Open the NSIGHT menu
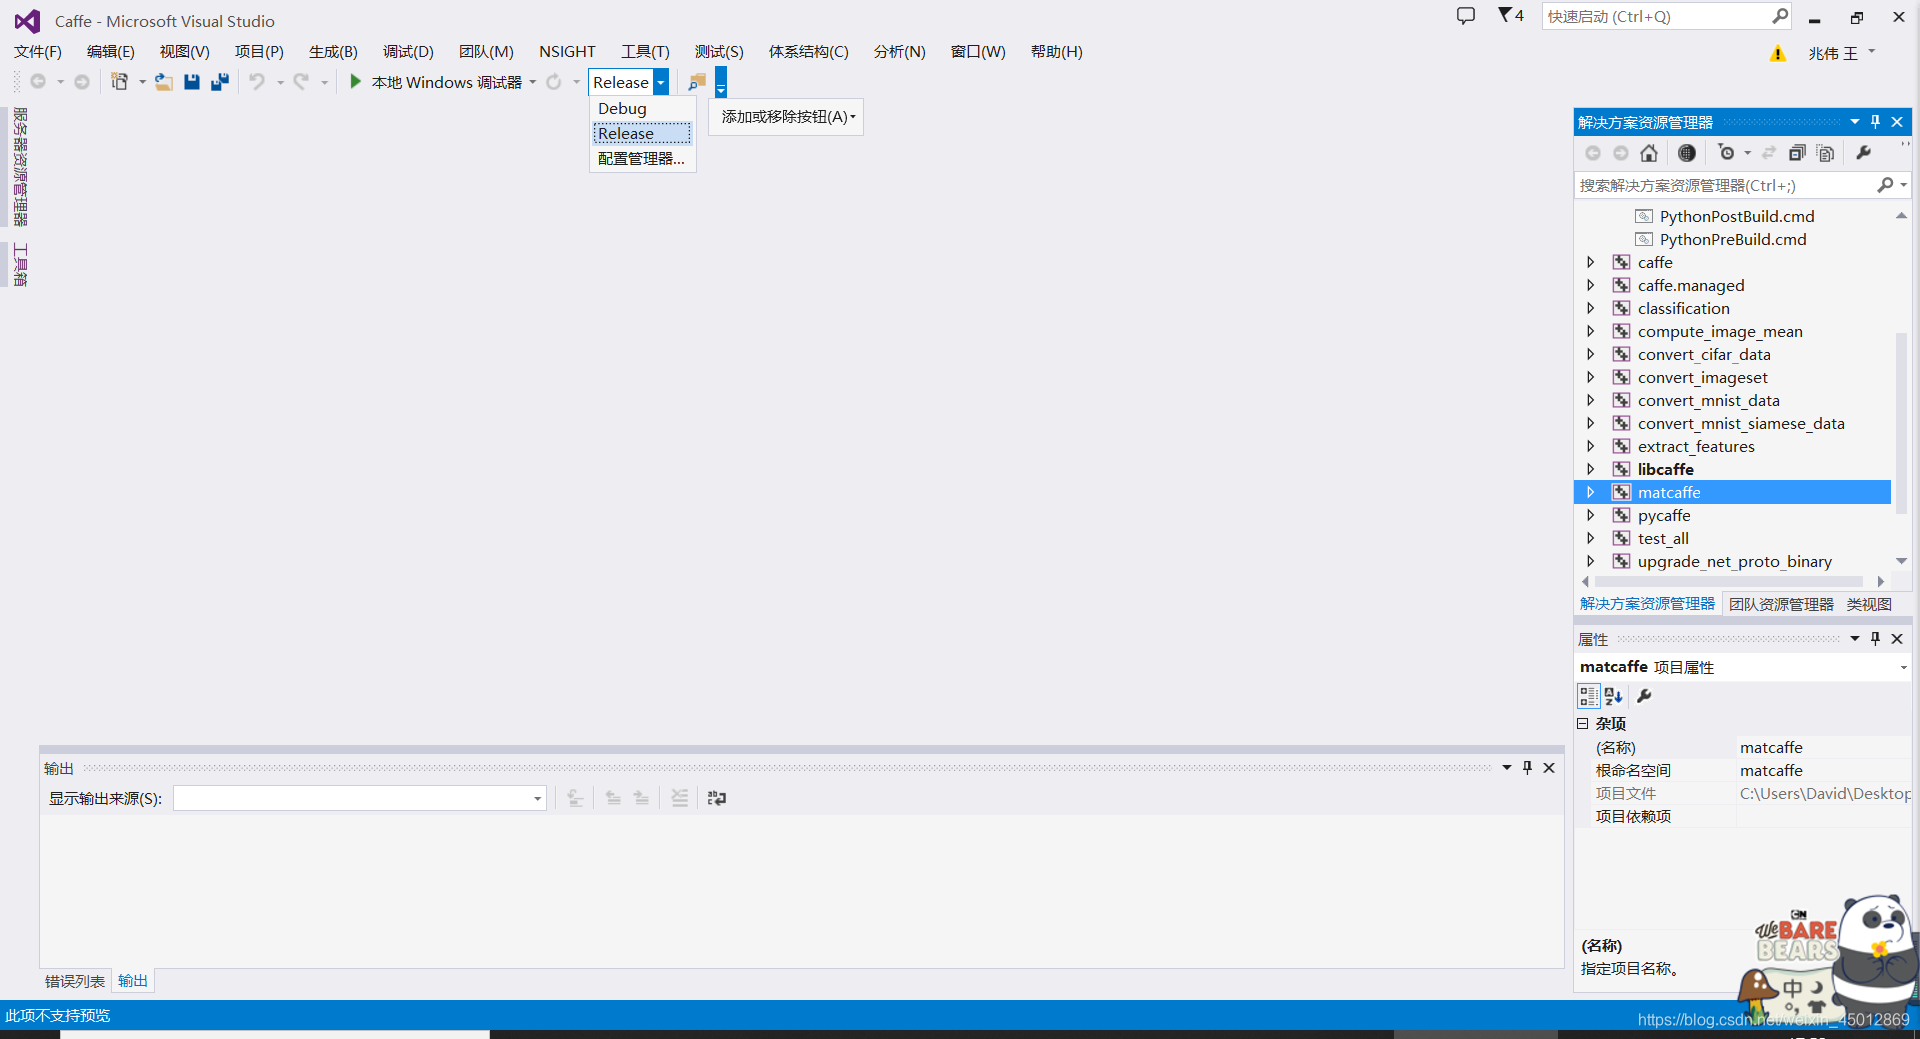 [567, 52]
